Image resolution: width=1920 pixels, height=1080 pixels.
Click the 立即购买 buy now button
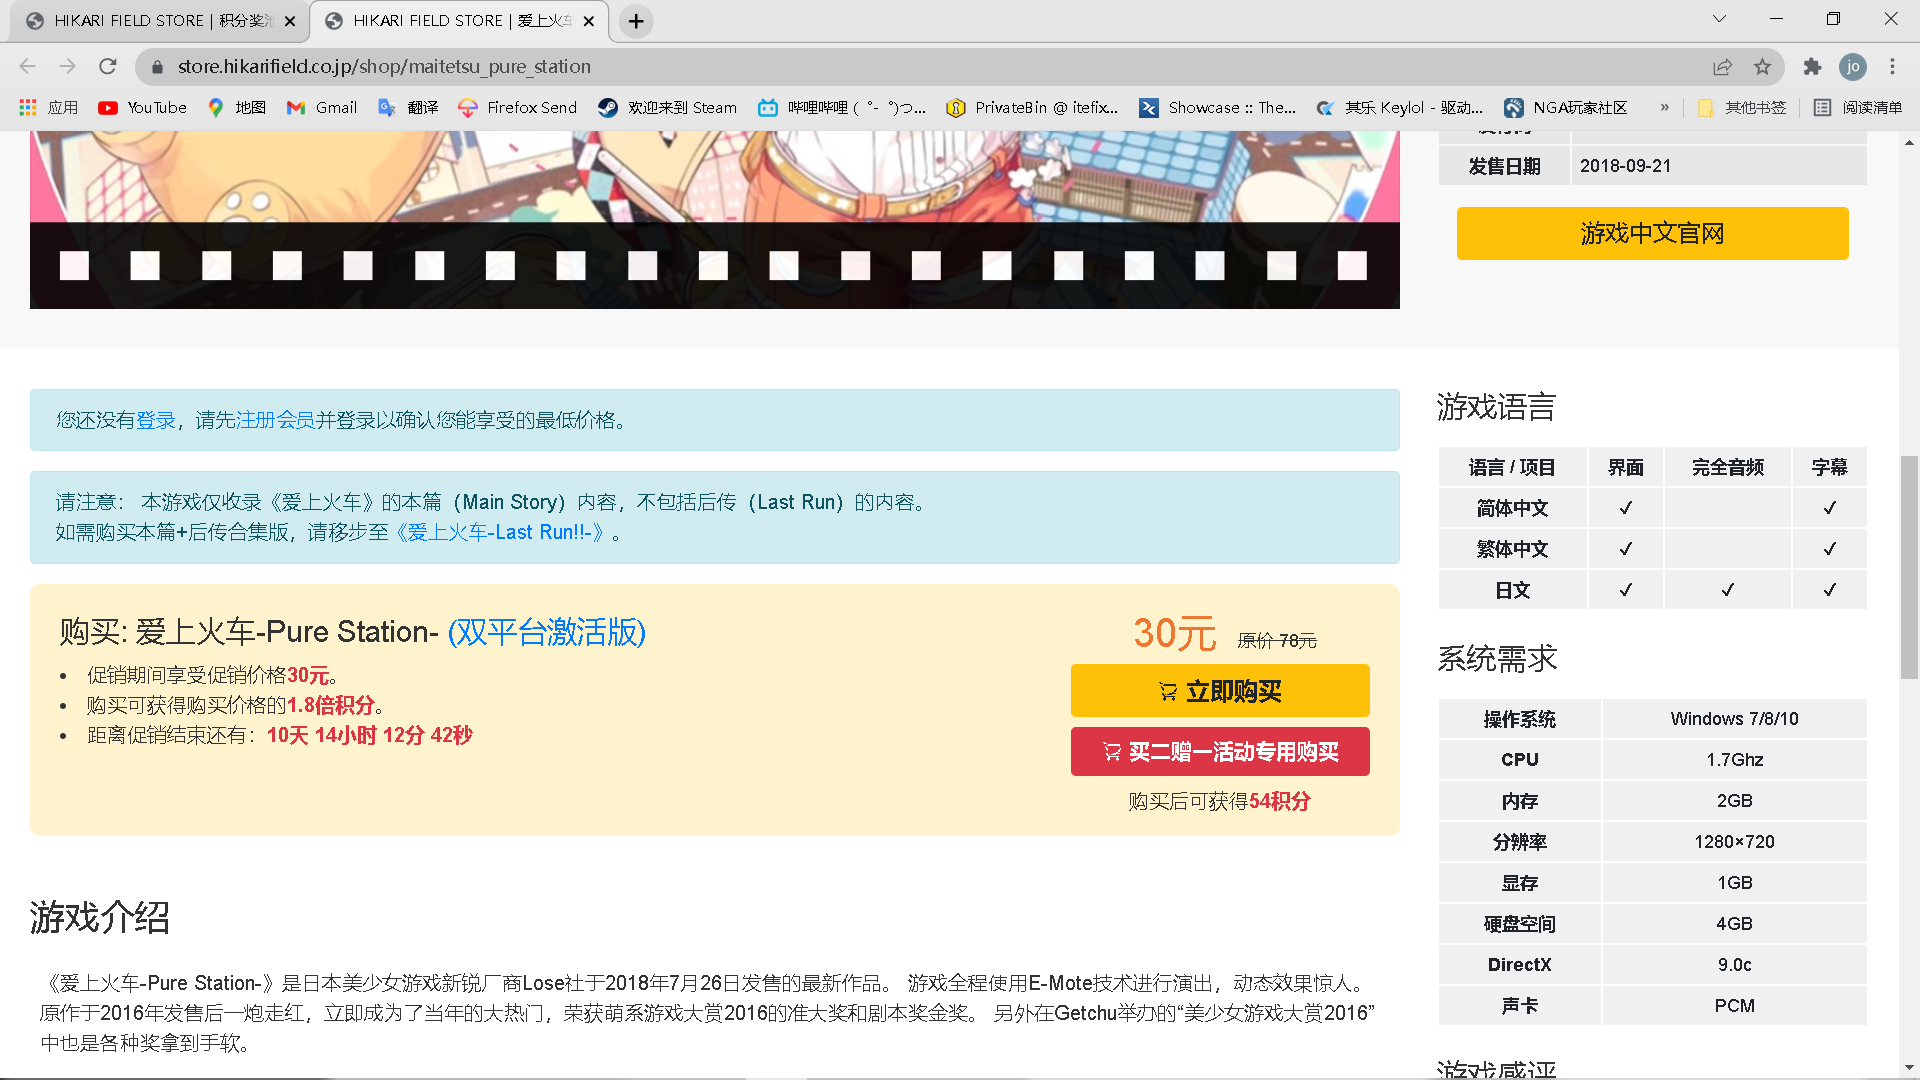[x=1220, y=691]
